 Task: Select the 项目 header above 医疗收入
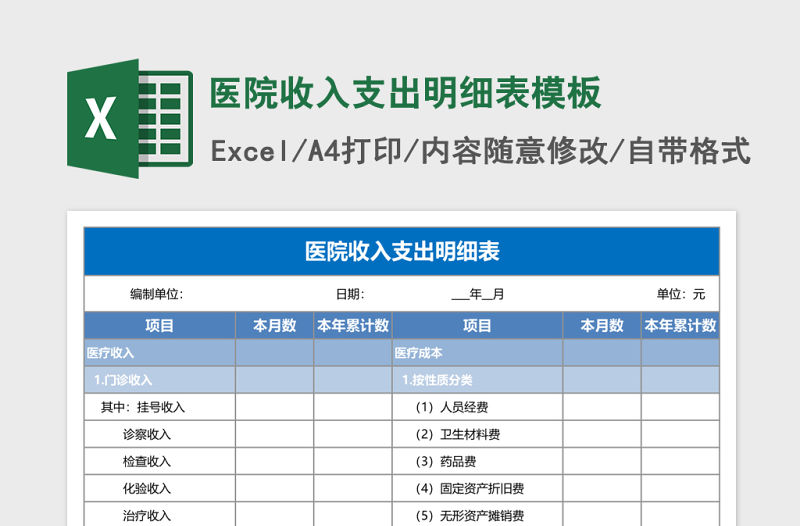pyautogui.click(x=159, y=325)
